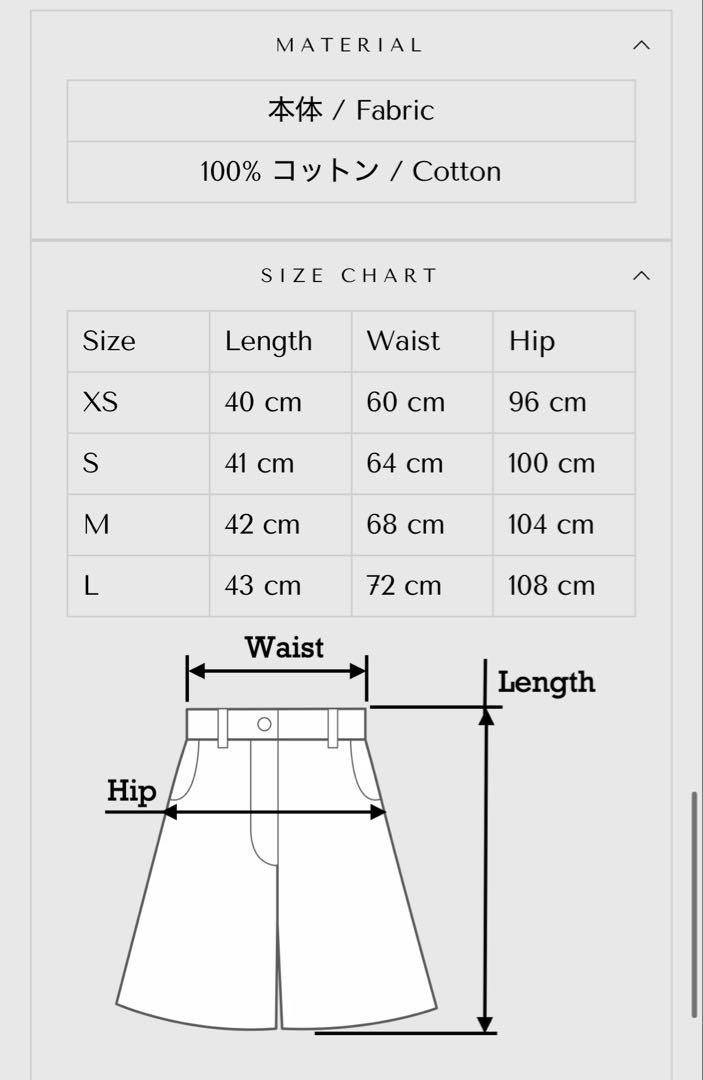Collapse the Size Chart section chevron
Image resolution: width=703 pixels, height=1080 pixels.
pyautogui.click(x=641, y=276)
